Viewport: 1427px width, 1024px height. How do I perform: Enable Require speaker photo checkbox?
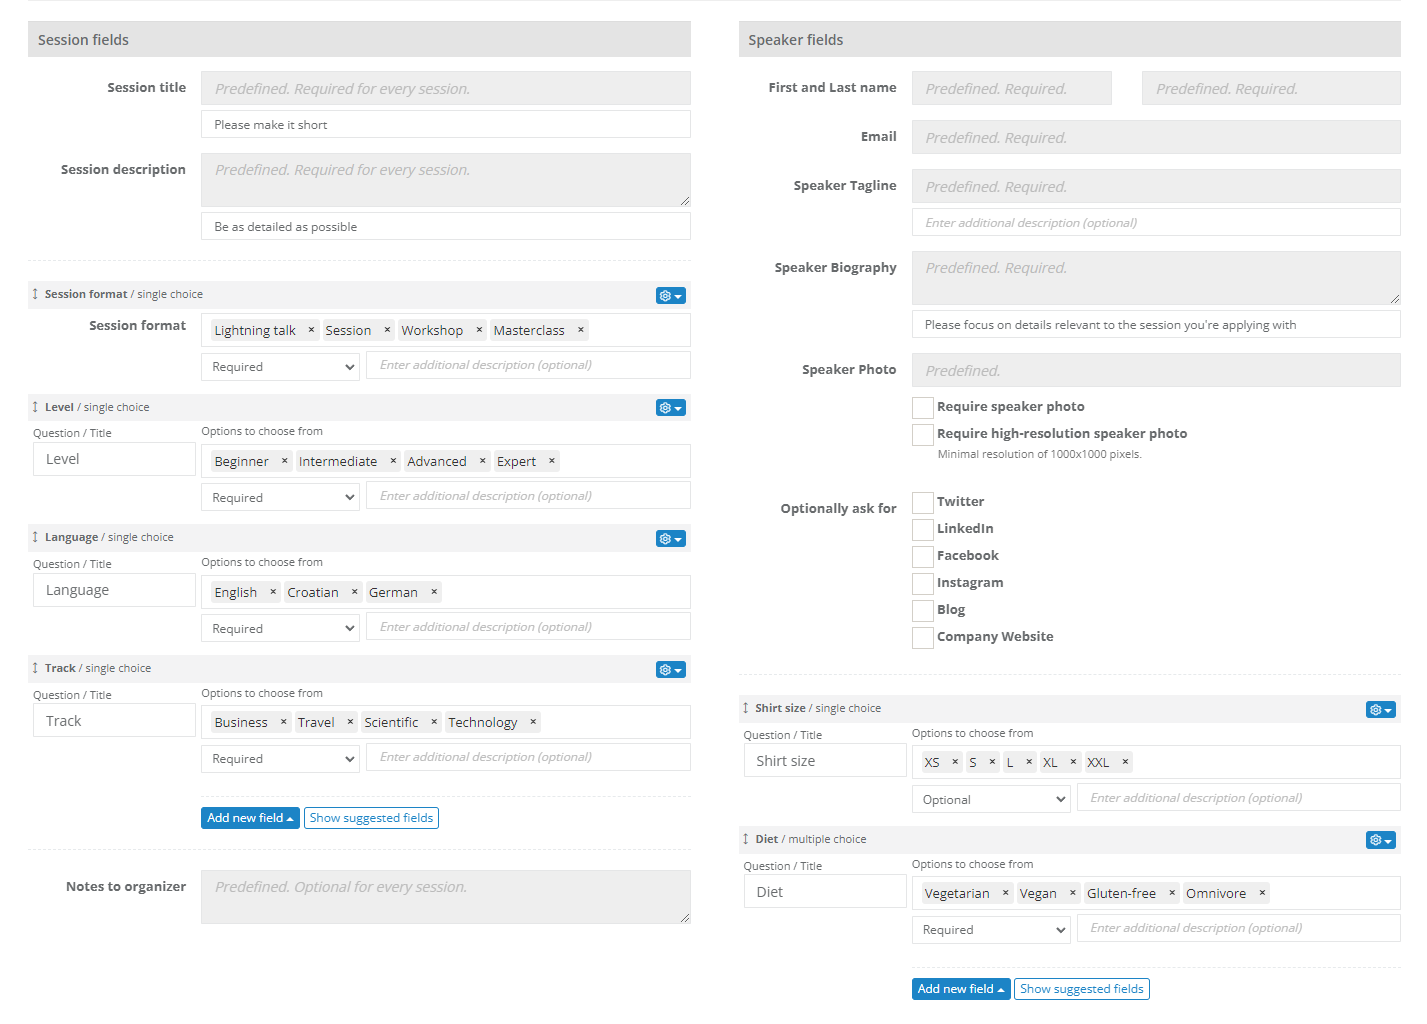click(x=922, y=407)
